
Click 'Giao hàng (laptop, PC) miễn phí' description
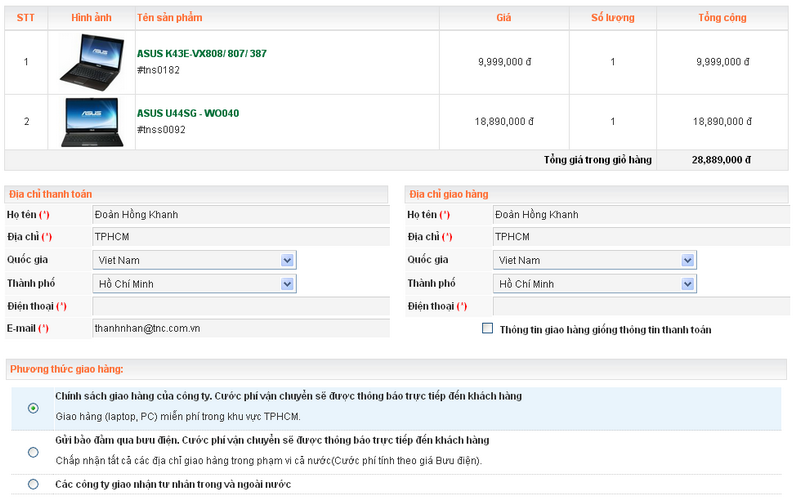pyautogui.click(x=178, y=417)
